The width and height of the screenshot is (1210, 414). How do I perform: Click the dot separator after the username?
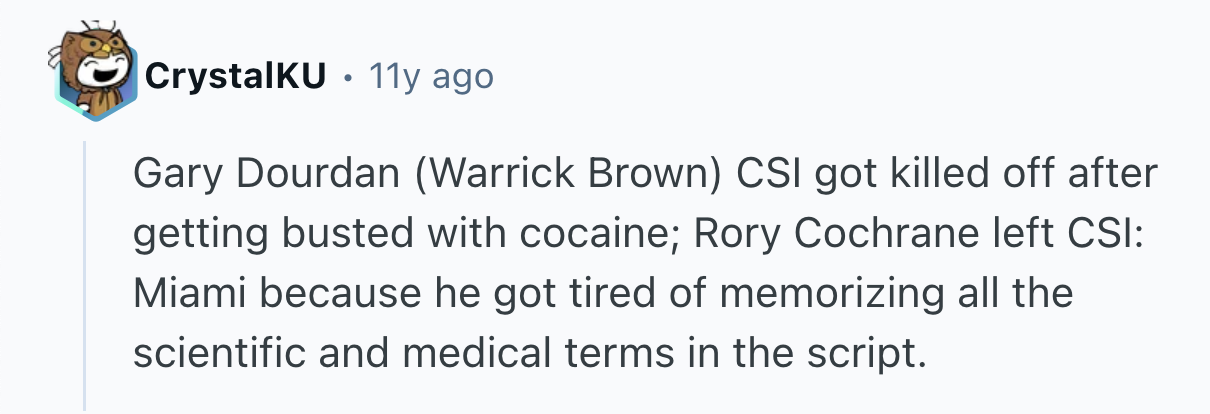347,77
